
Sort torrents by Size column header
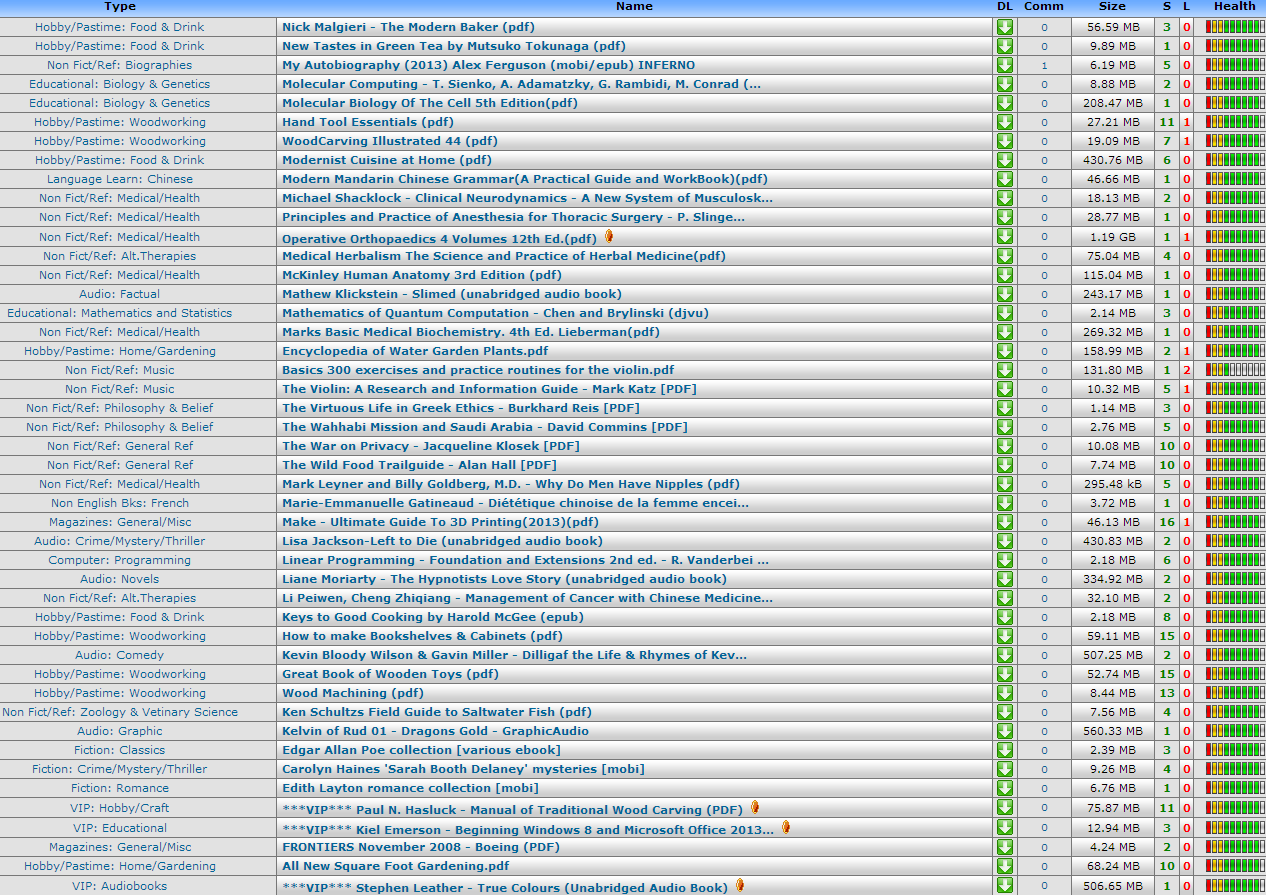1112,7
